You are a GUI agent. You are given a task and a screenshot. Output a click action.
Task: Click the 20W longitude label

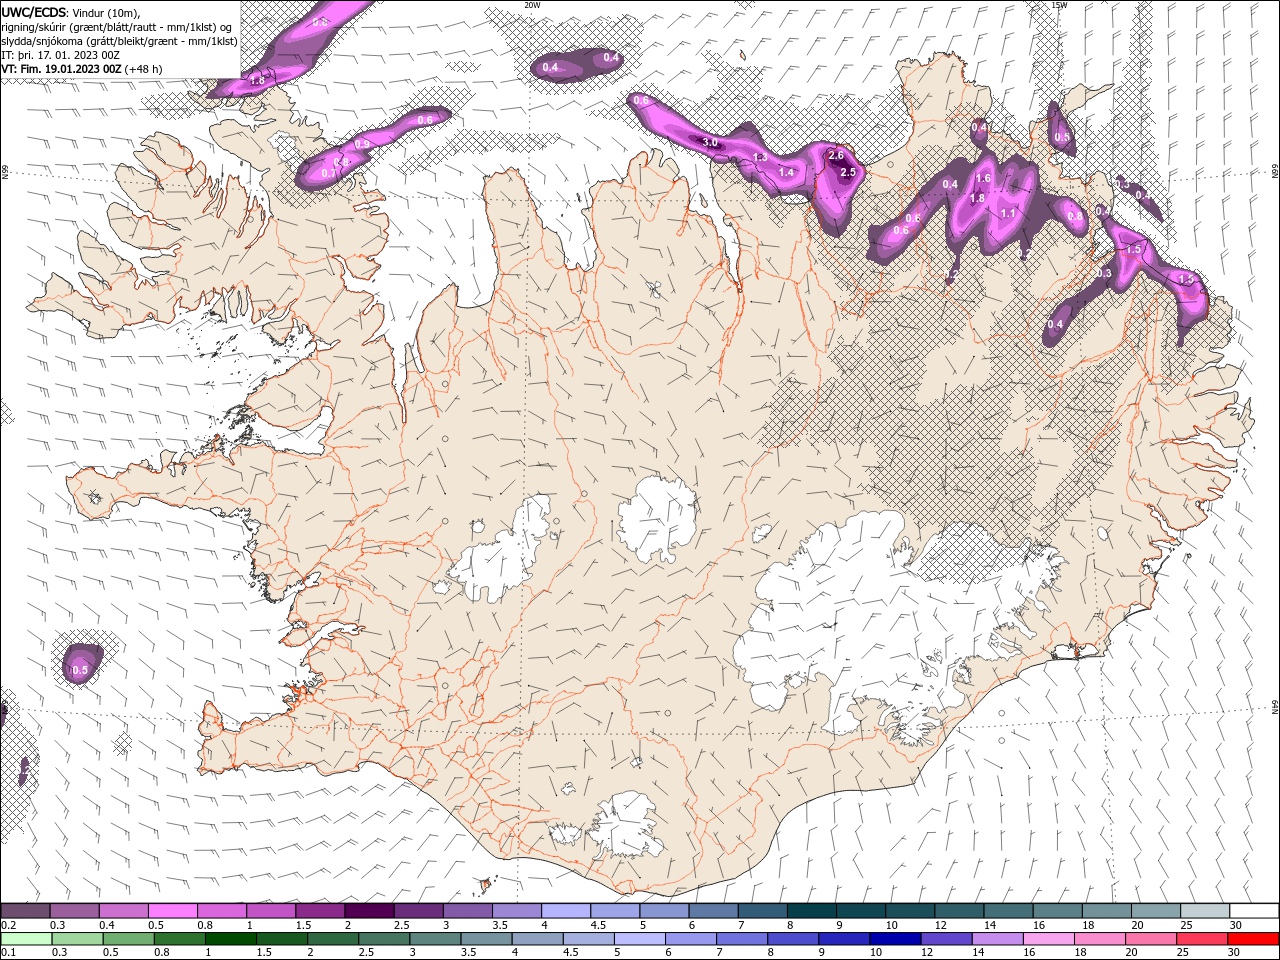pos(532,5)
